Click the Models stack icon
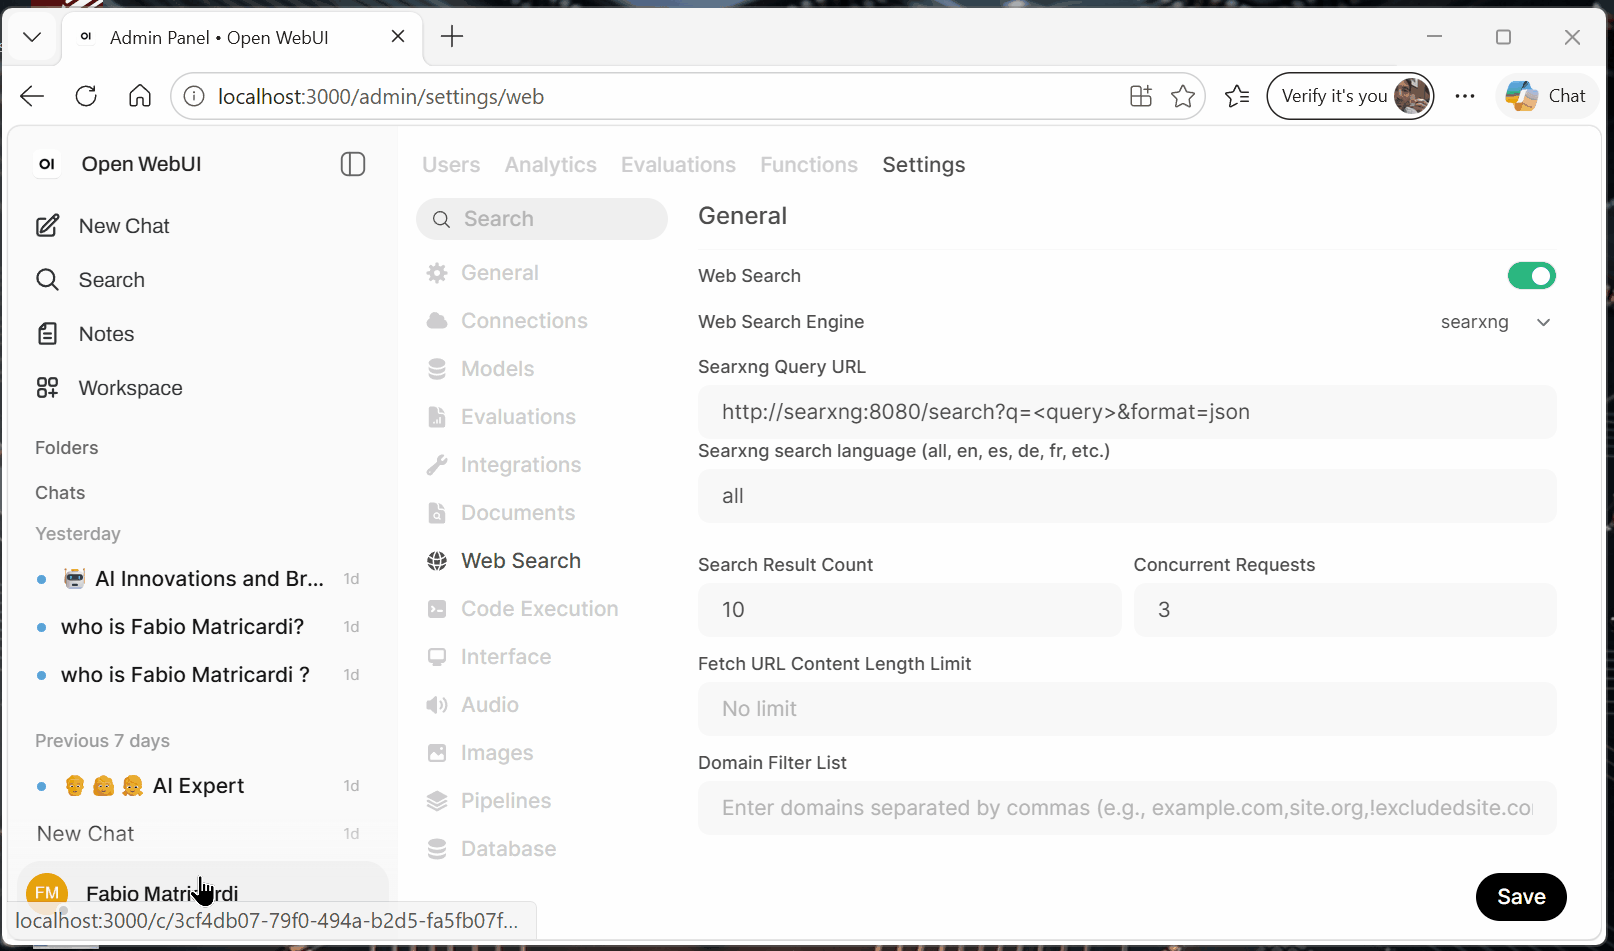Viewport: 1614px width, 951px height. point(437,369)
